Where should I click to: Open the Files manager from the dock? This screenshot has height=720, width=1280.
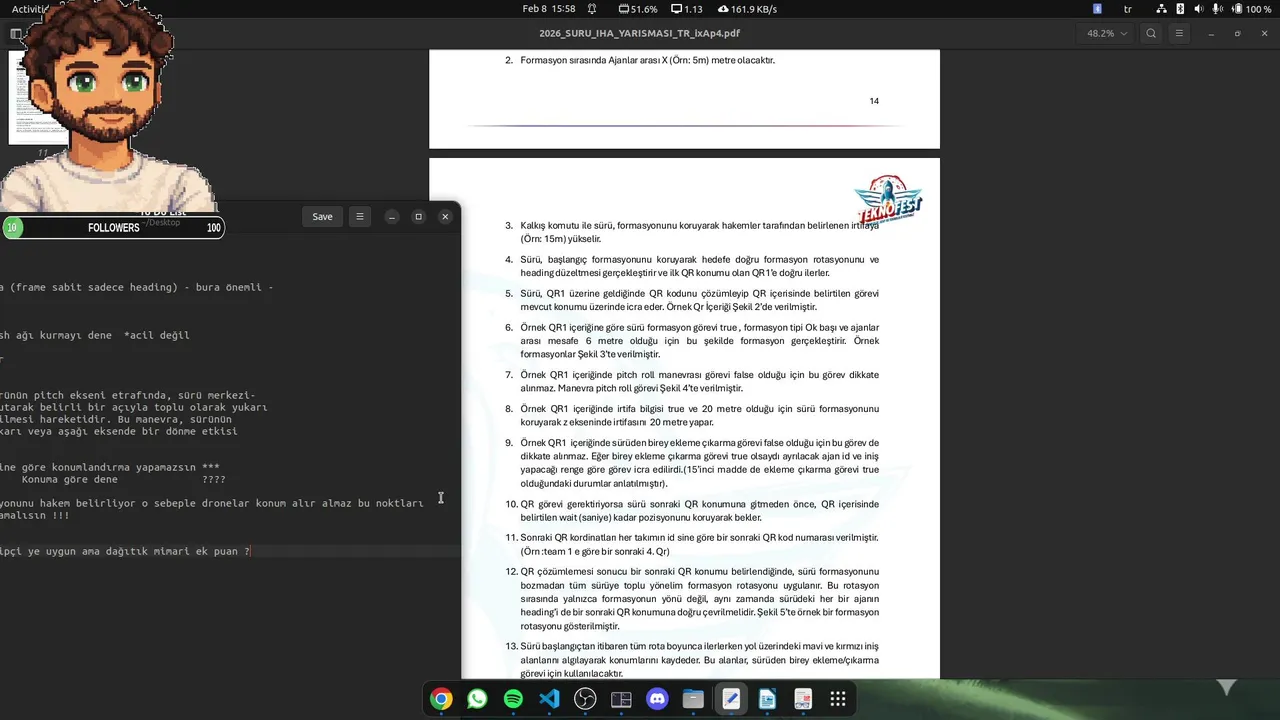pos(693,699)
